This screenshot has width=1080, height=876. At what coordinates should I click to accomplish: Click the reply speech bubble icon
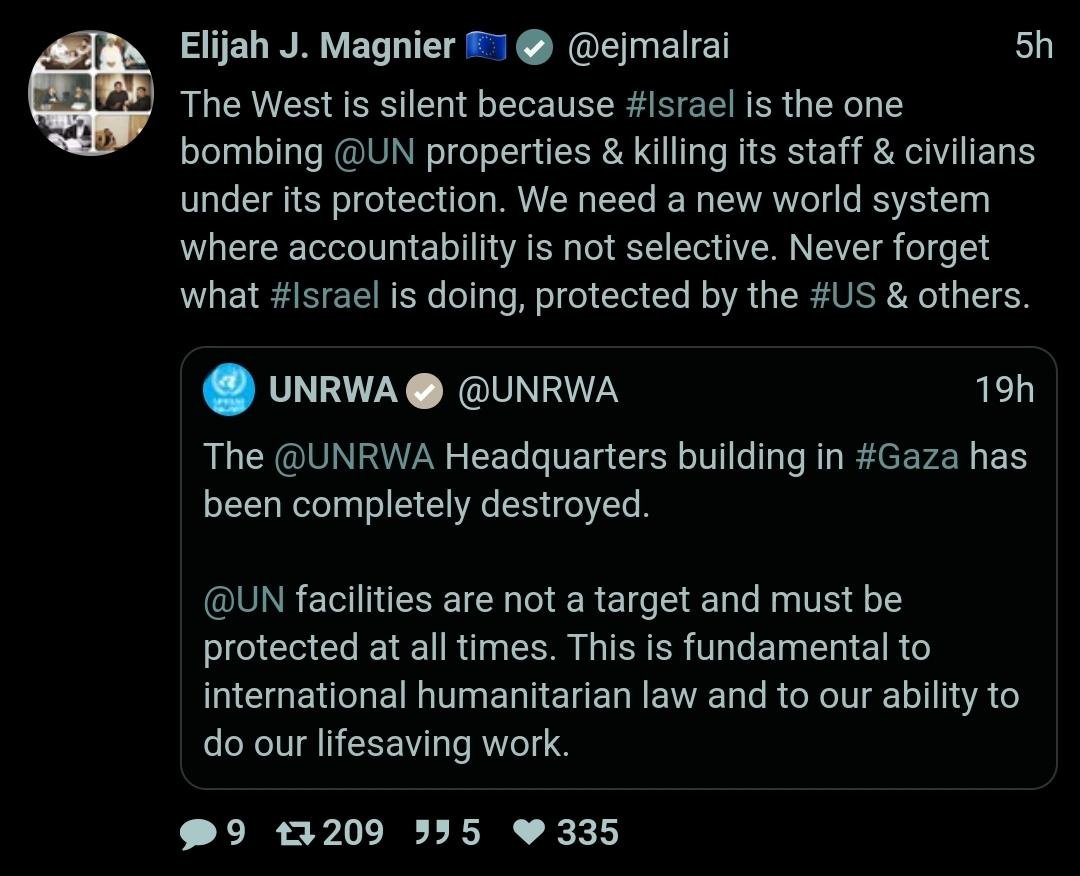tap(197, 833)
